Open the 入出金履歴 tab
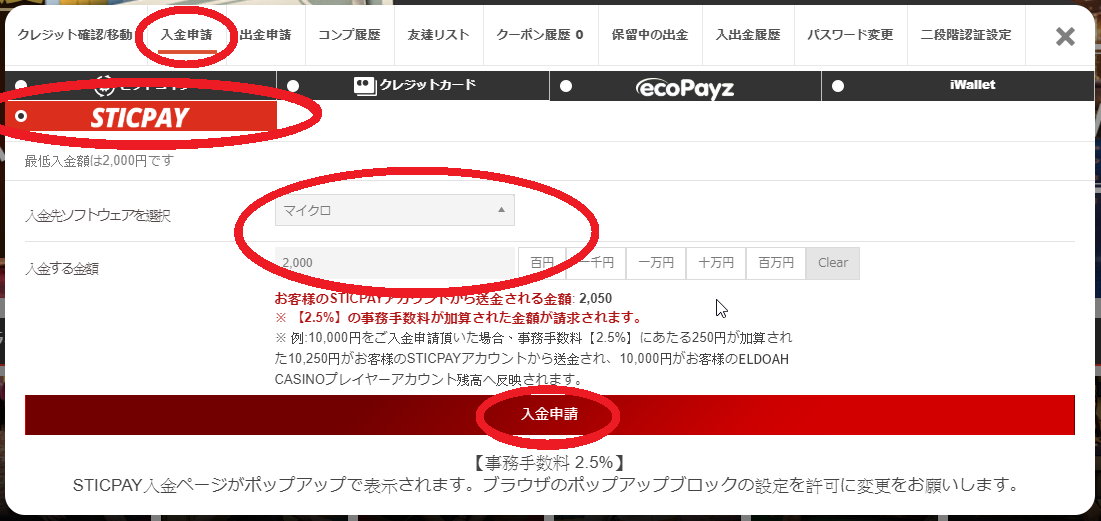This screenshot has width=1101, height=521. pos(748,34)
